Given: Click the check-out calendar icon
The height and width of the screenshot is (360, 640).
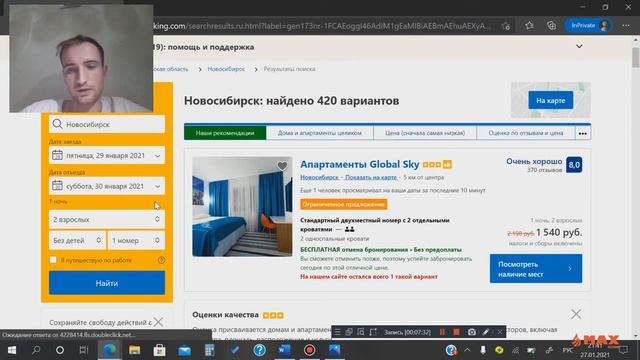Looking at the screenshot, I should coord(57,186).
